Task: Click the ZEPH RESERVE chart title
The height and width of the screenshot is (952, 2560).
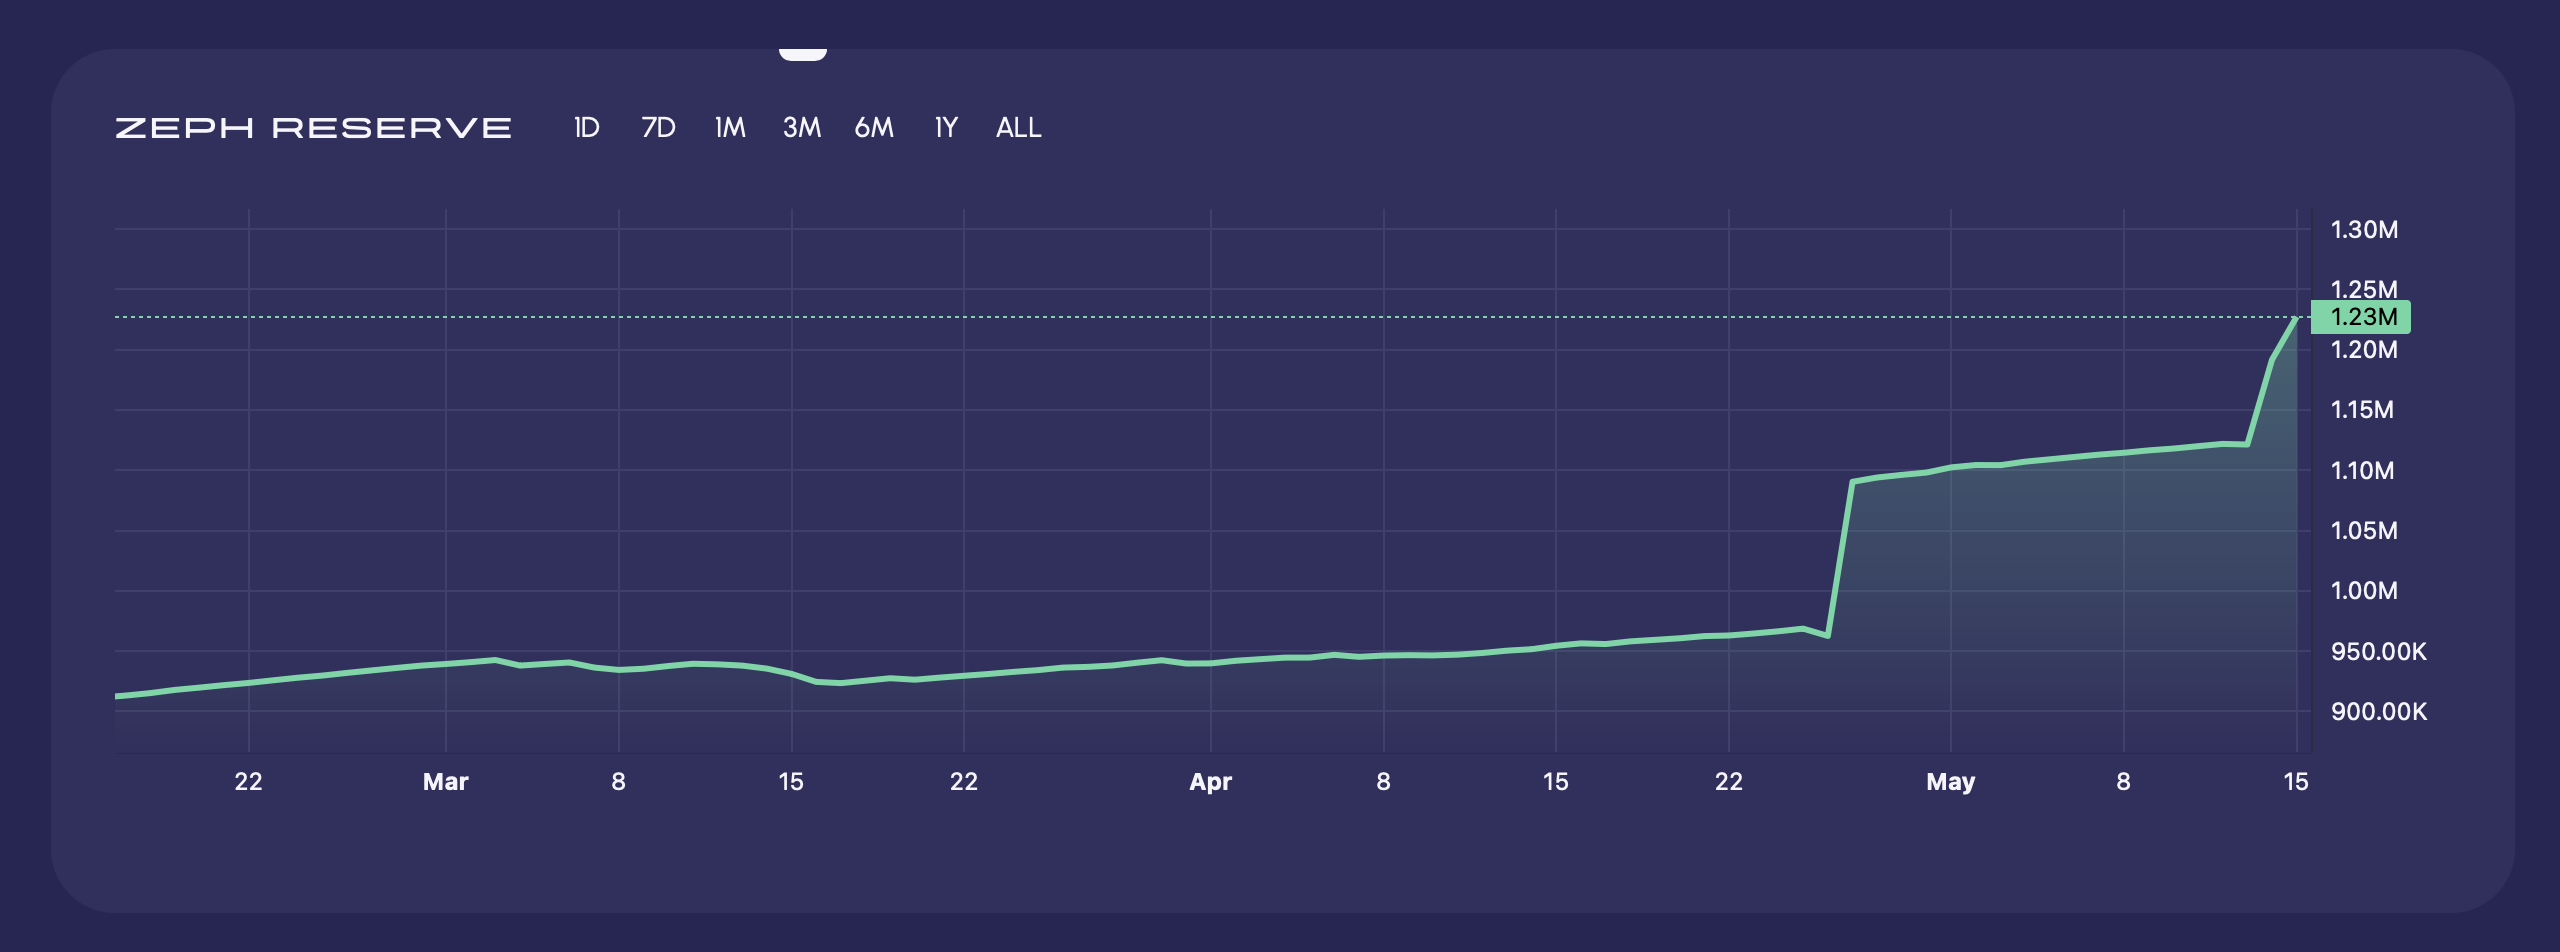Action: (x=313, y=128)
